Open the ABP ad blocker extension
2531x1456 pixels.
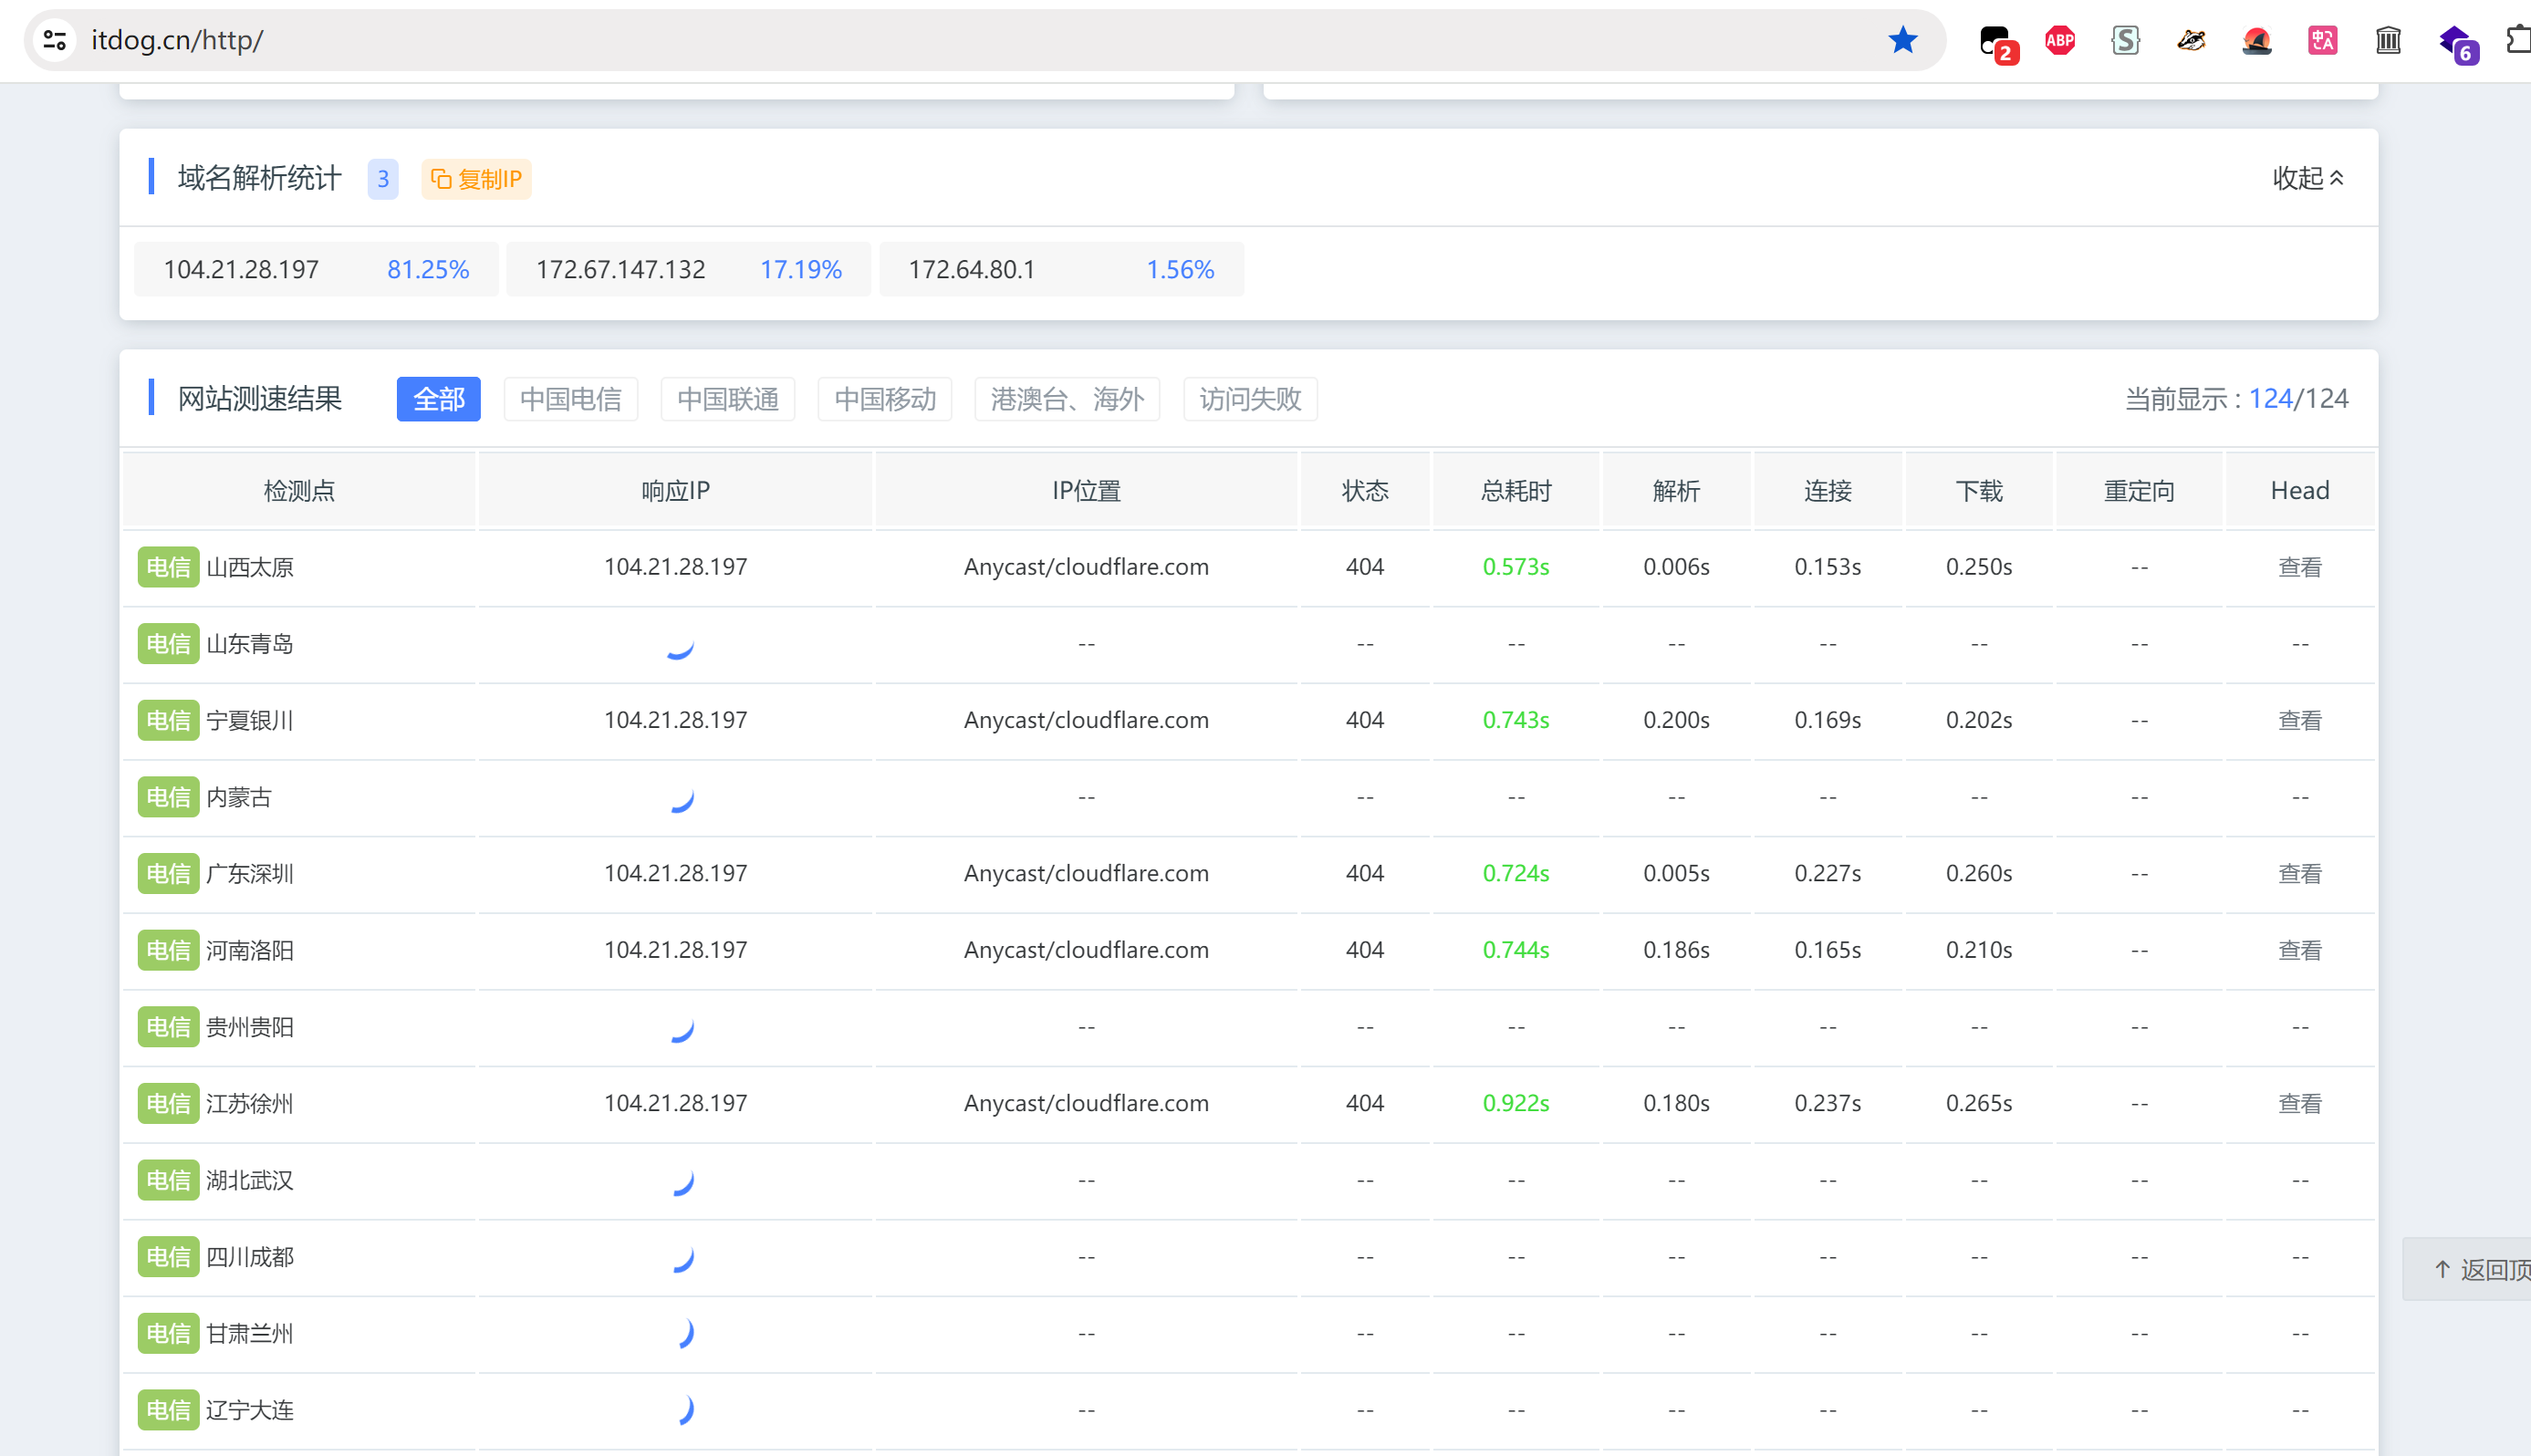click(2060, 40)
